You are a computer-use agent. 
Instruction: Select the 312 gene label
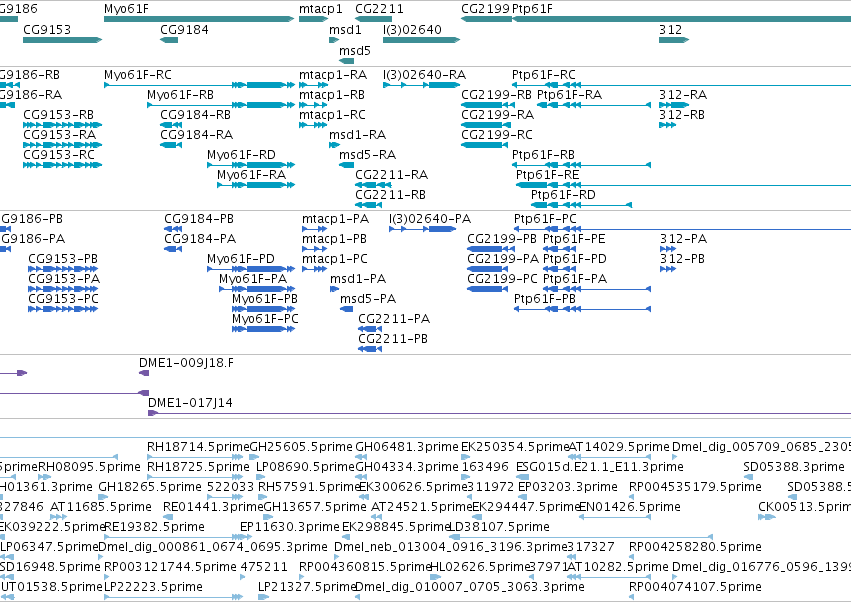(670, 29)
